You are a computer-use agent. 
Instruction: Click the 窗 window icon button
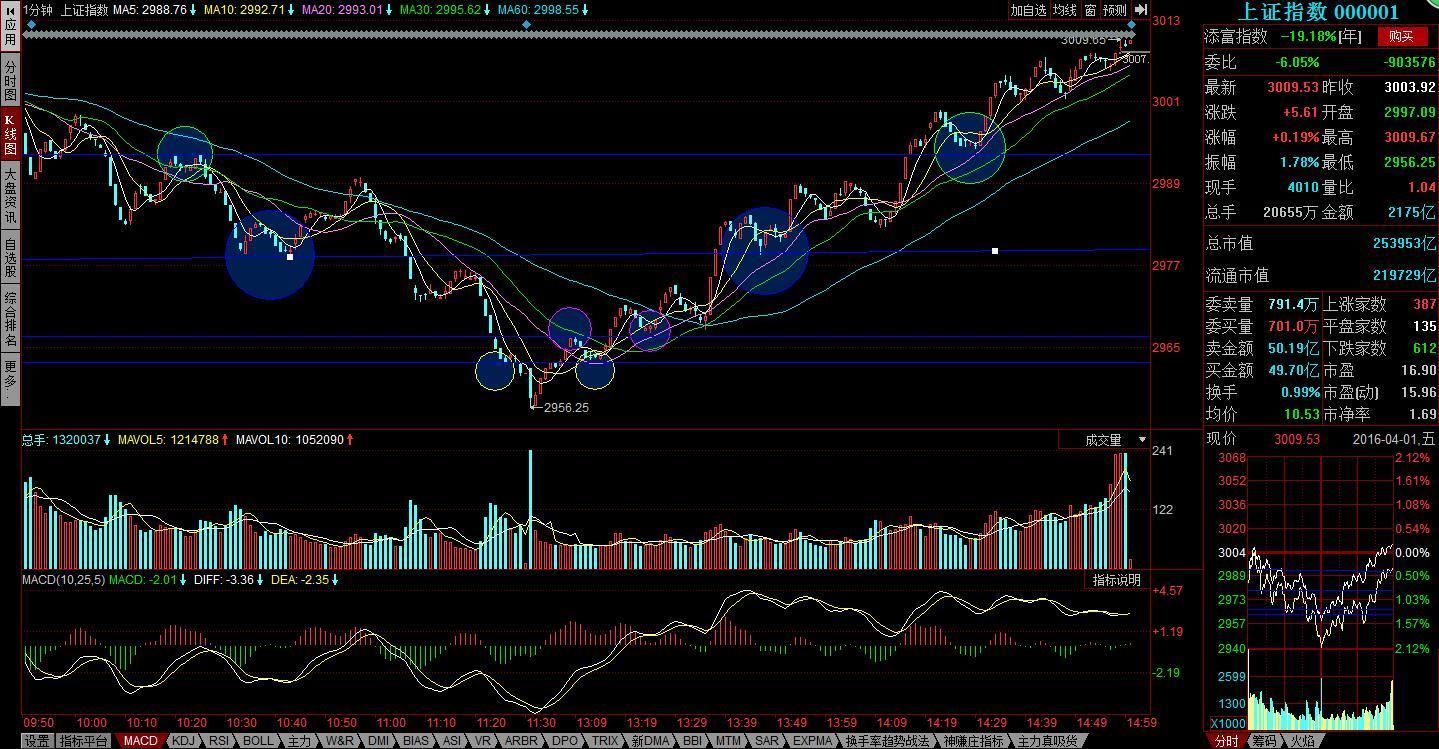1090,10
